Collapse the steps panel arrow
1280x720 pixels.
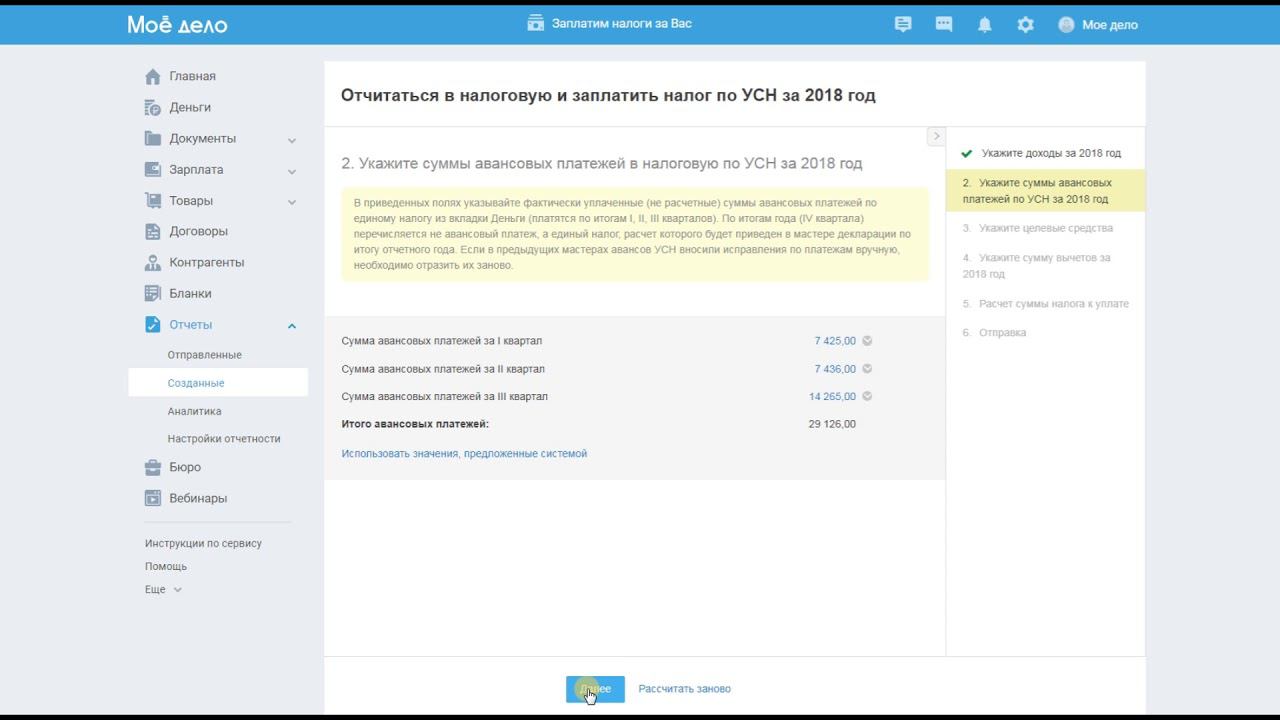click(936, 136)
